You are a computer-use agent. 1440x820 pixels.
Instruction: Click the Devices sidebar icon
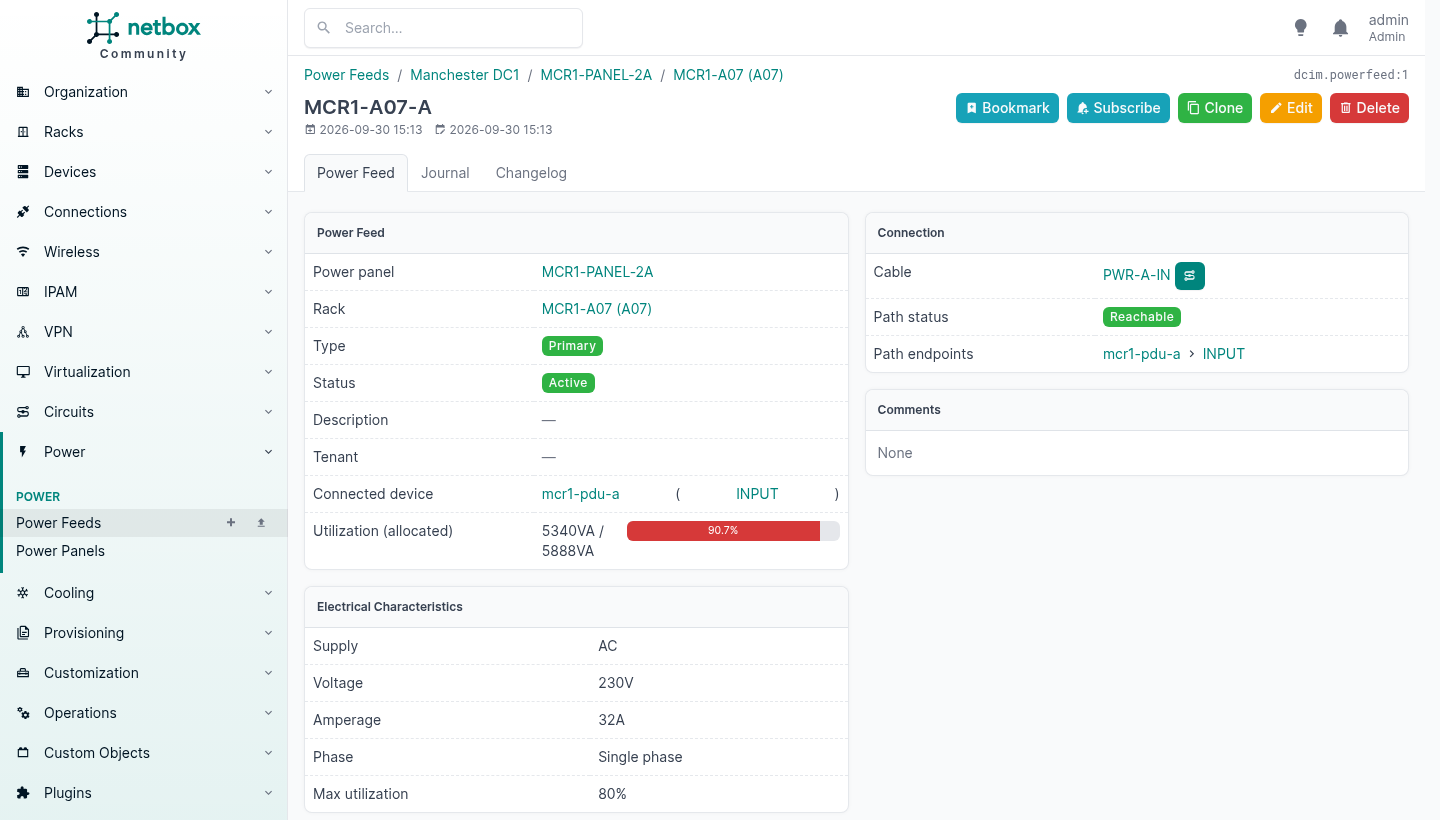[x=23, y=172]
